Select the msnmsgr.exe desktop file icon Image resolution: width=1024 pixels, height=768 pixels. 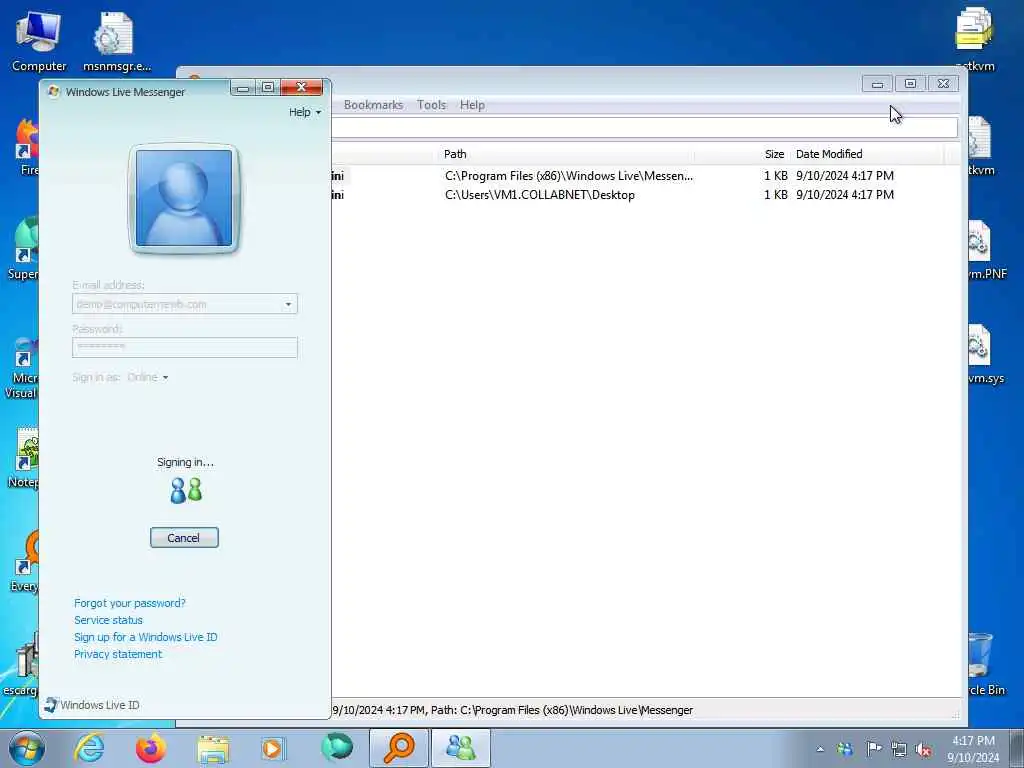tap(116, 41)
